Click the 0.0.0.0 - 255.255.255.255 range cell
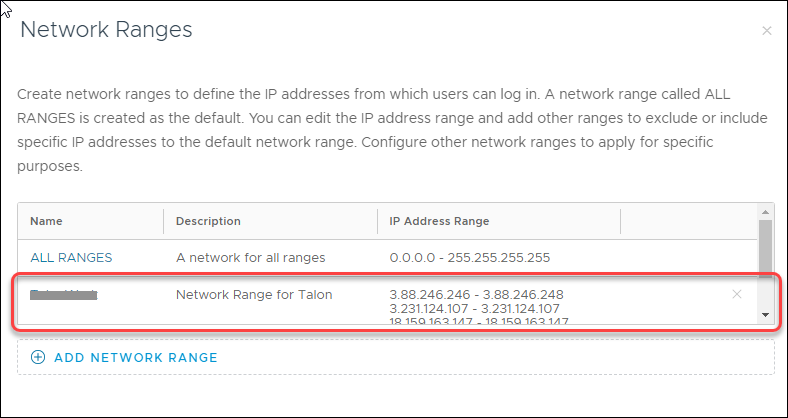The width and height of the screenshot is (788, 418). click(470, 257)
